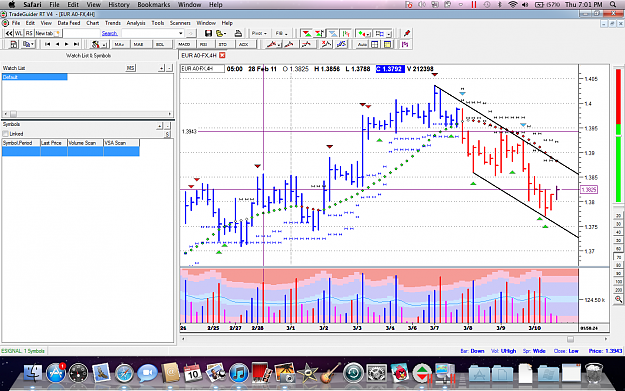Click the Last Price column header
This screenshot has width=625, height=391.
pos(54,143)
